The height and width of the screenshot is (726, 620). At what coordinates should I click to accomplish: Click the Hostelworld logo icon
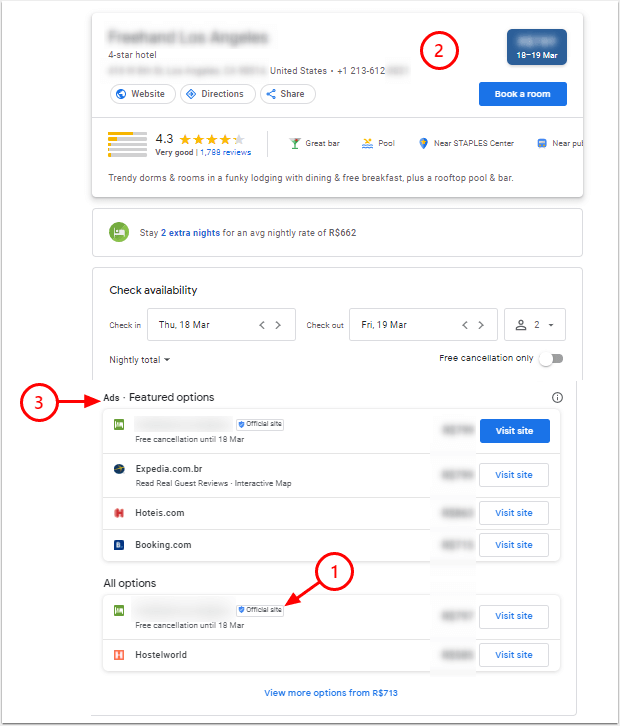[x=118, y=655]
